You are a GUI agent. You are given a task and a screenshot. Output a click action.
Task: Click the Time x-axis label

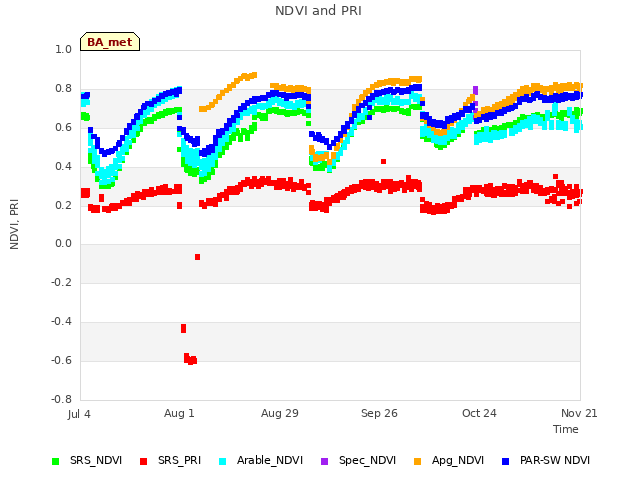566,429
